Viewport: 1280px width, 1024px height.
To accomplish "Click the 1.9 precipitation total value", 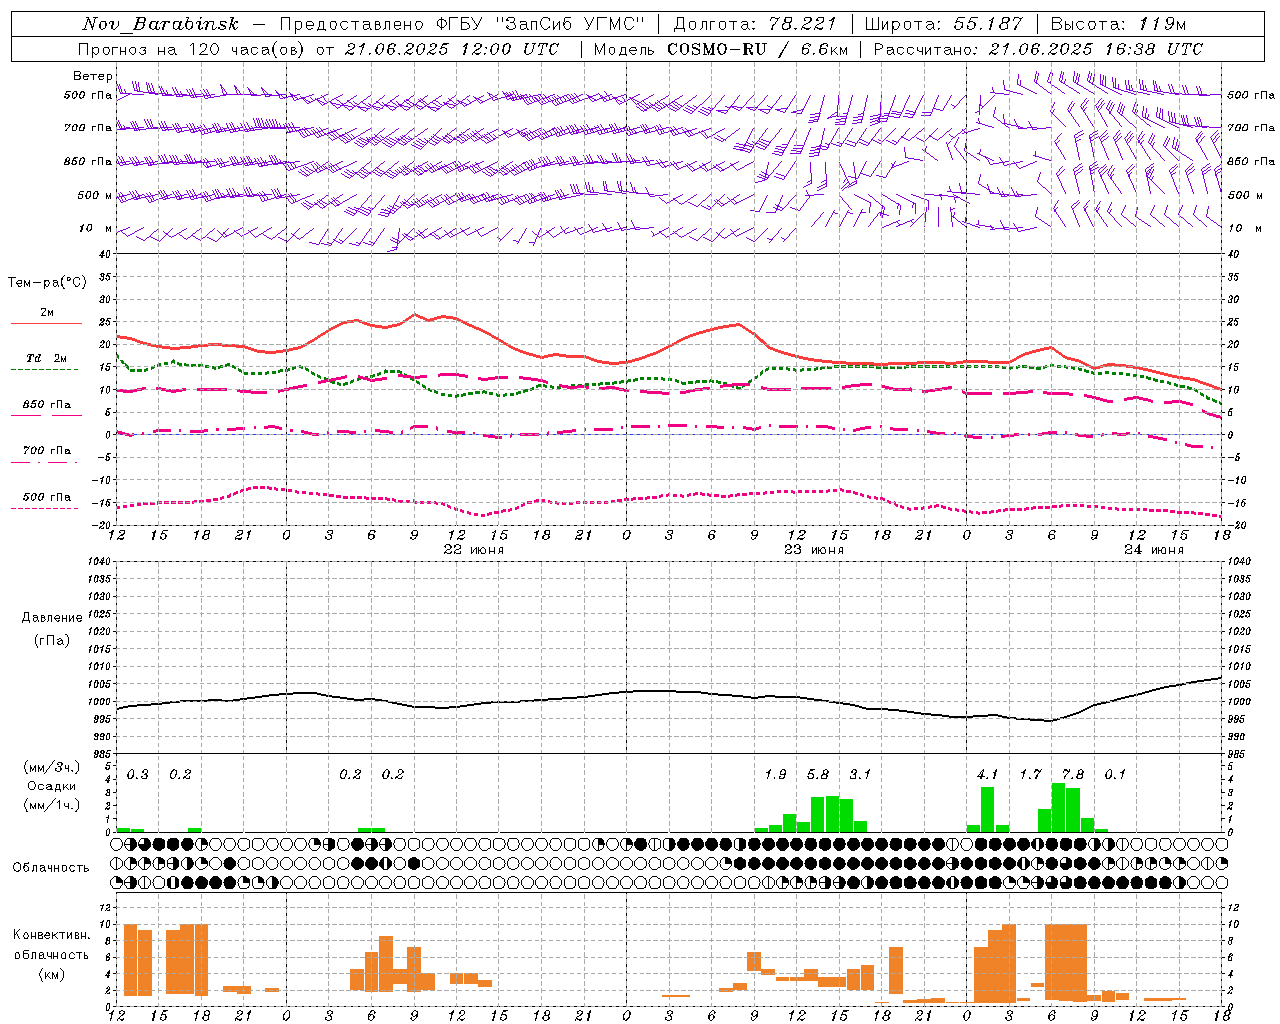I will [x=775, y=774].
